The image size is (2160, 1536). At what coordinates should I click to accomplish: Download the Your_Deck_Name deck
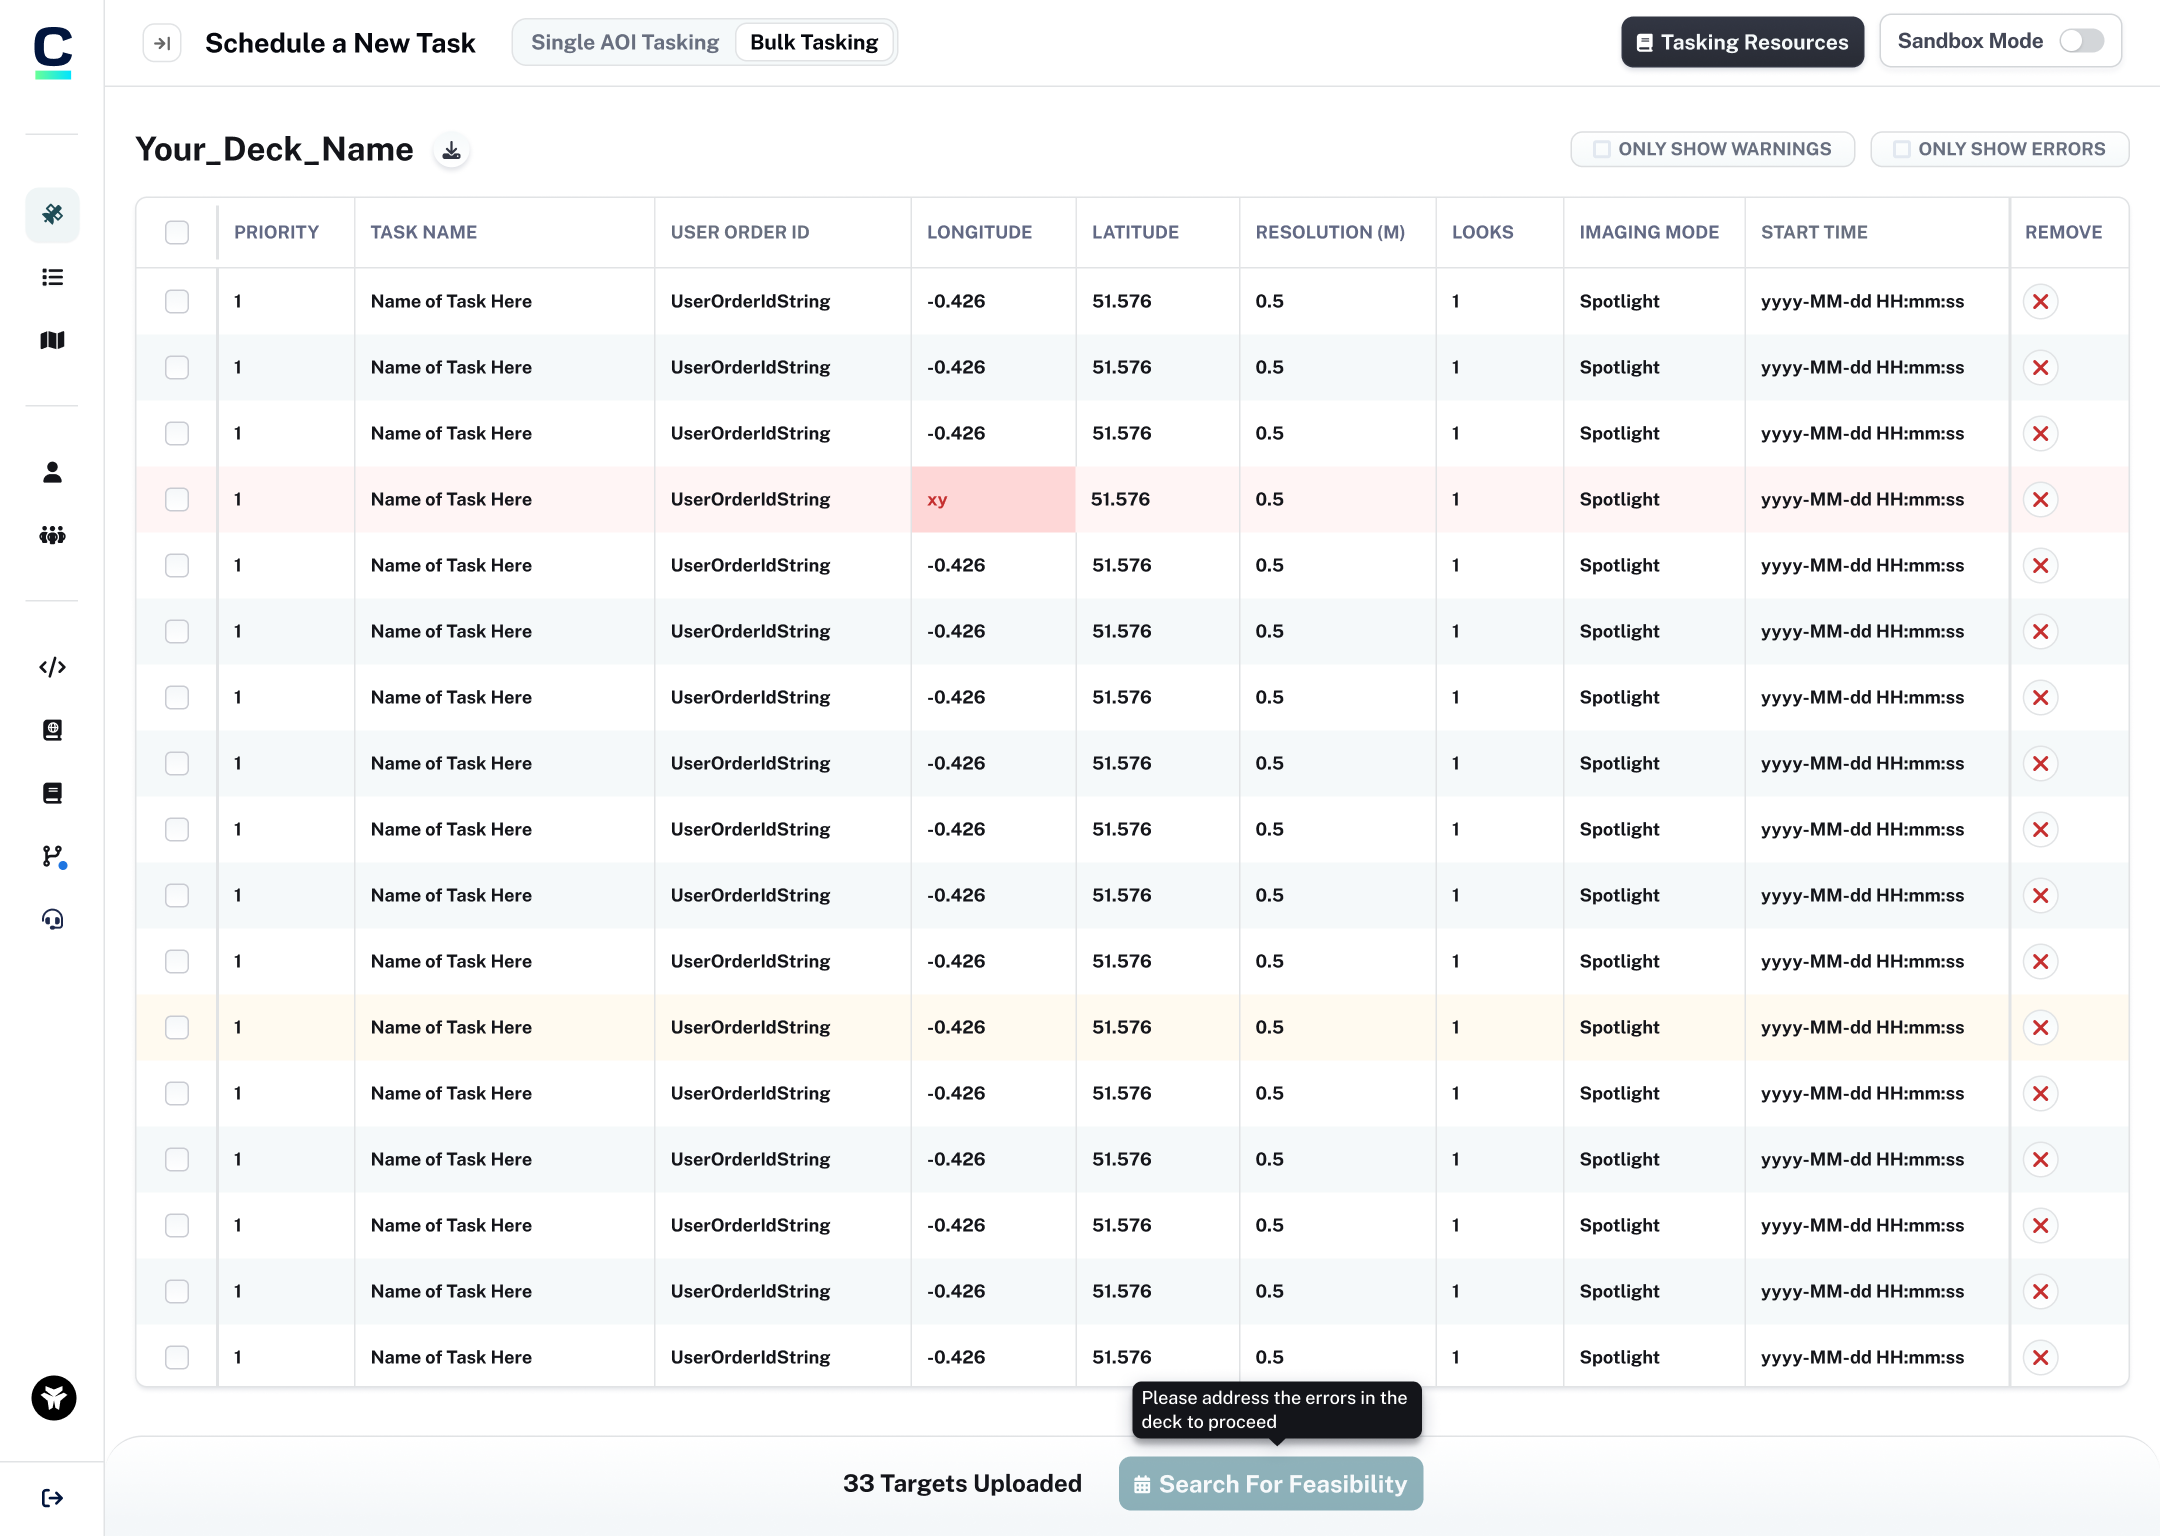coord(452,150)
